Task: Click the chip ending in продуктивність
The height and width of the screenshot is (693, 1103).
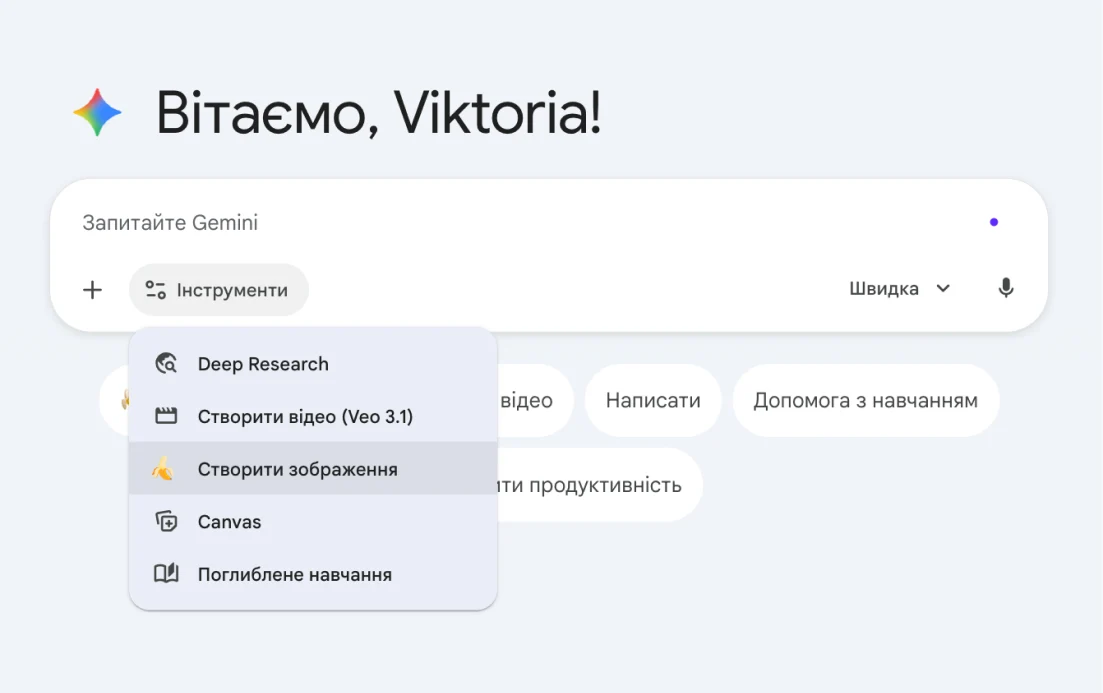Action: 600,485
